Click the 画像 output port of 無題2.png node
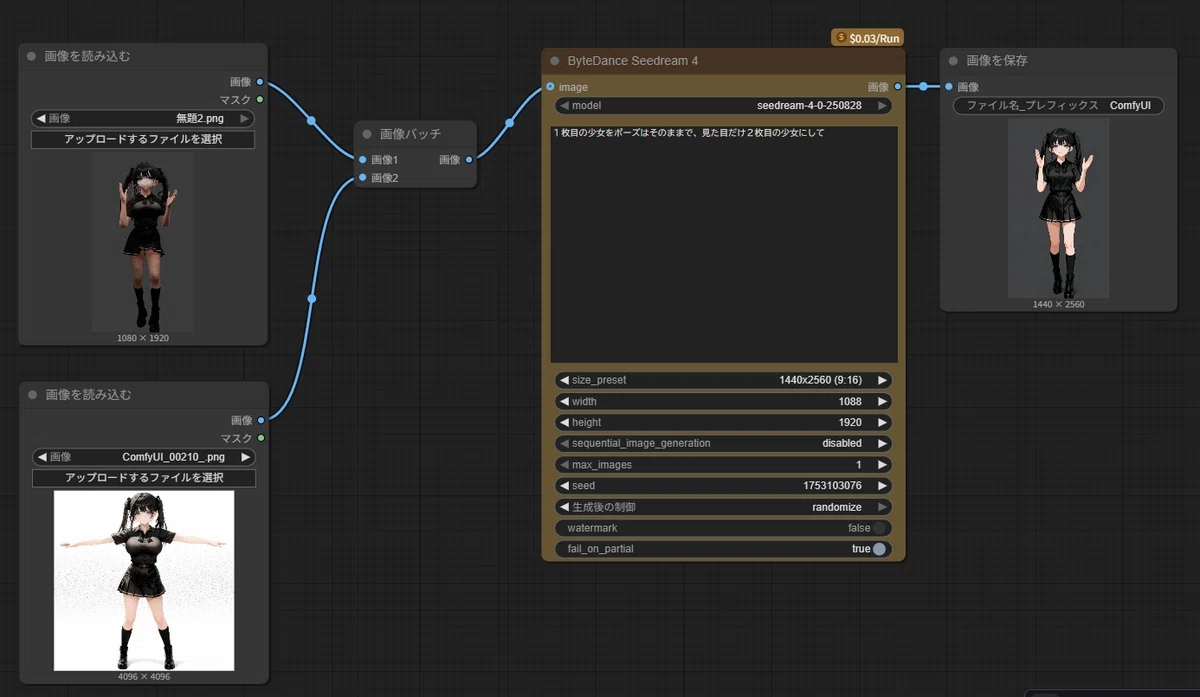 (x=260, y=82)
